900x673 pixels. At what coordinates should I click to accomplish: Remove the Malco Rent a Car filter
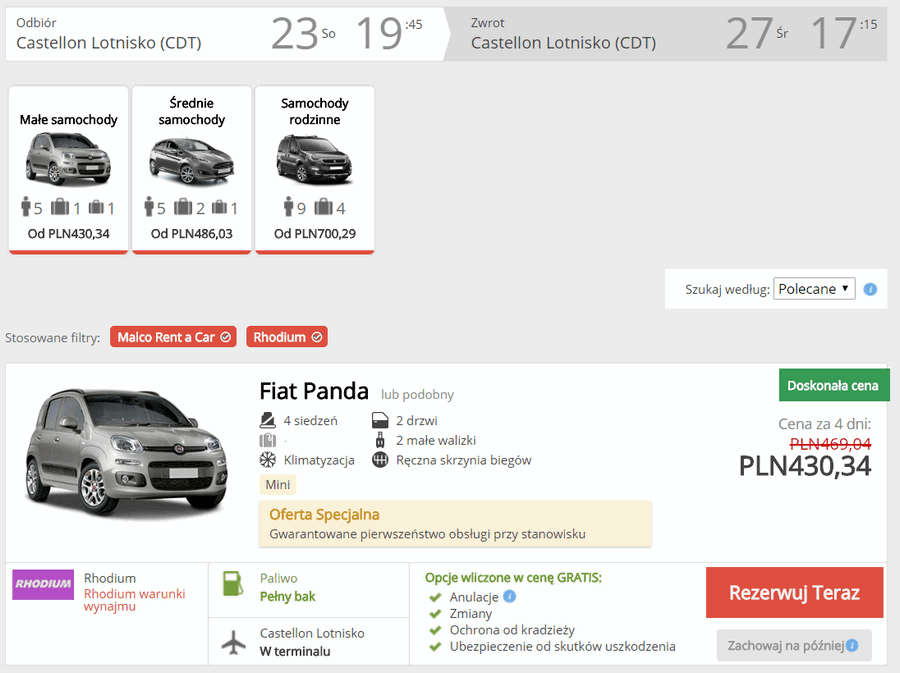point(173,337)
